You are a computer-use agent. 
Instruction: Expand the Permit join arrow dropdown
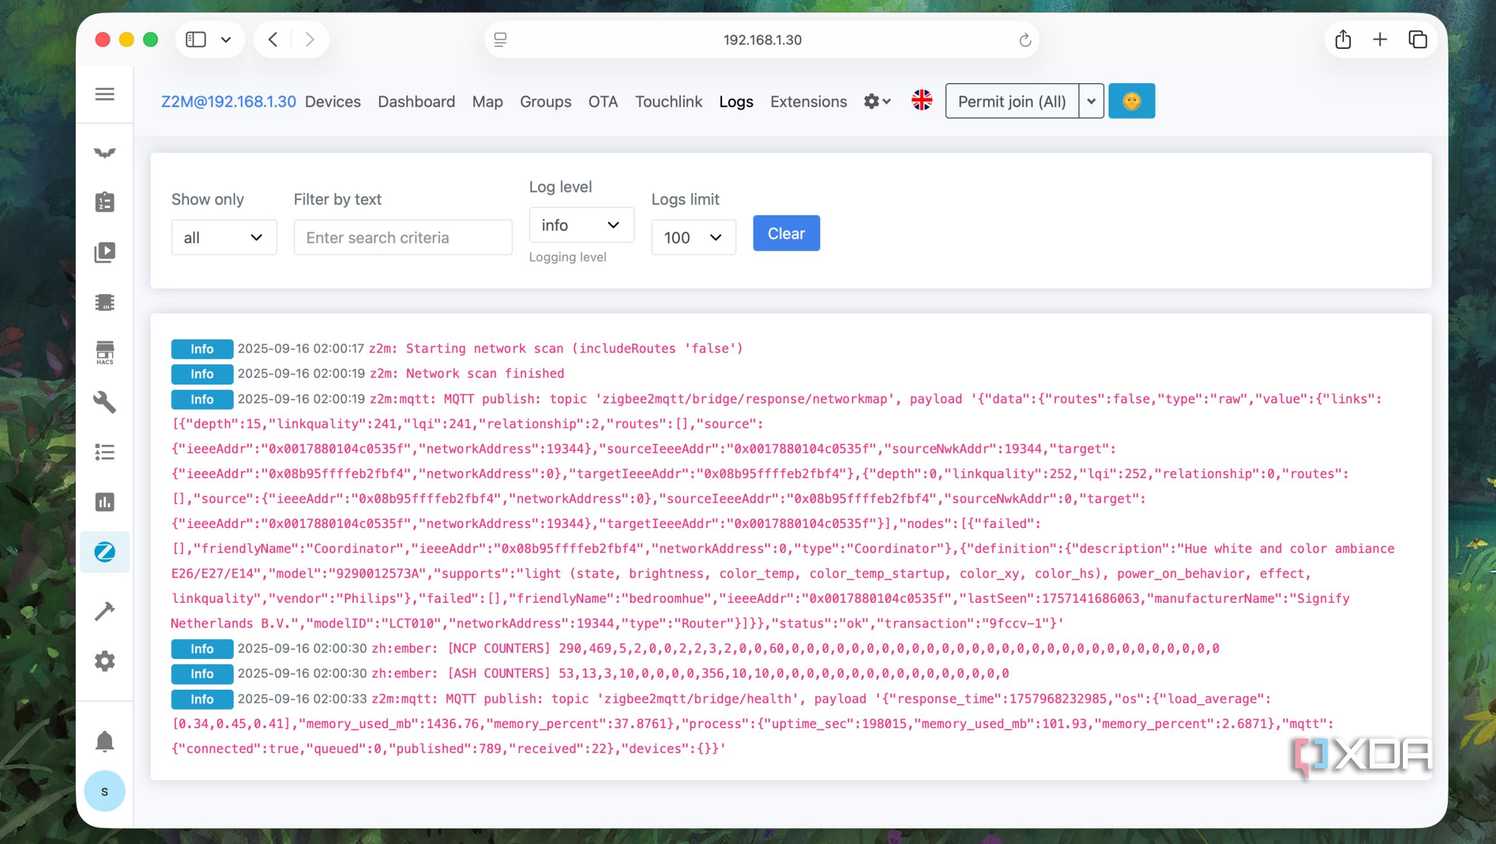click(1091, 101)
